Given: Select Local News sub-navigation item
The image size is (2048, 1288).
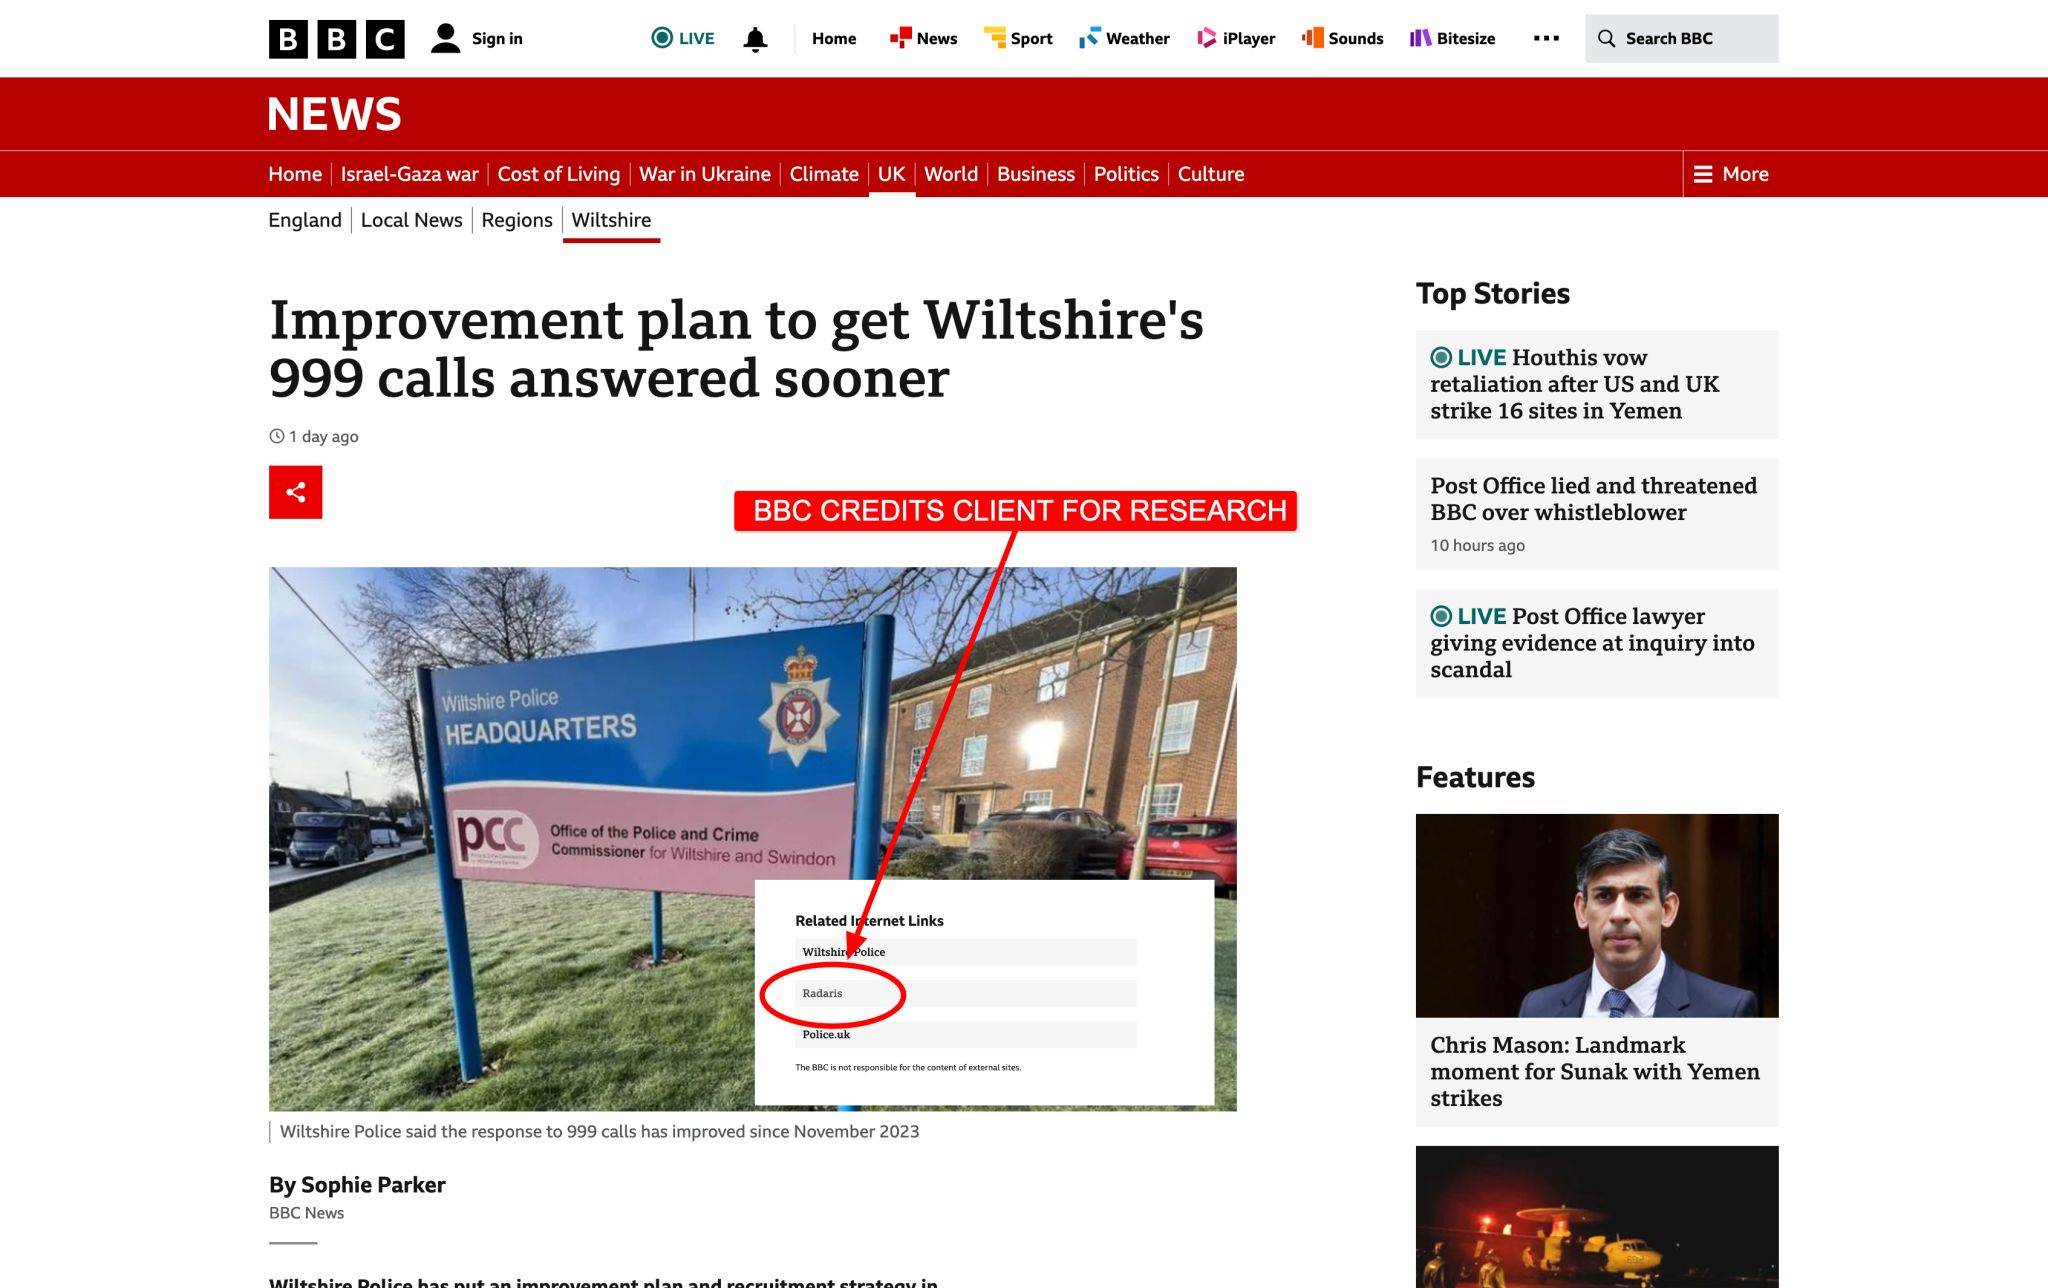Looking at the screenshot, I should point(411,220).
